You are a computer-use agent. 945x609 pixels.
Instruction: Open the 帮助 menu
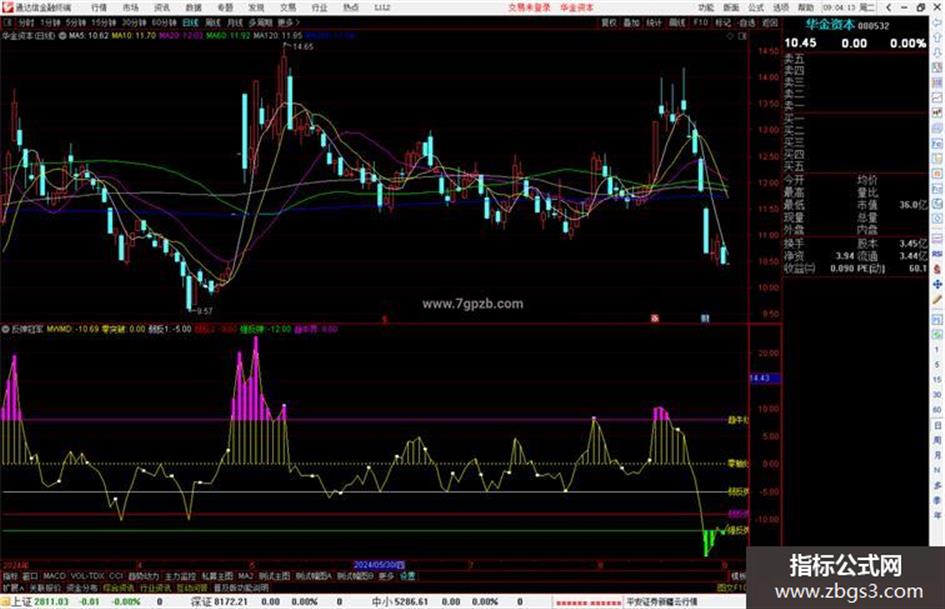806,8
